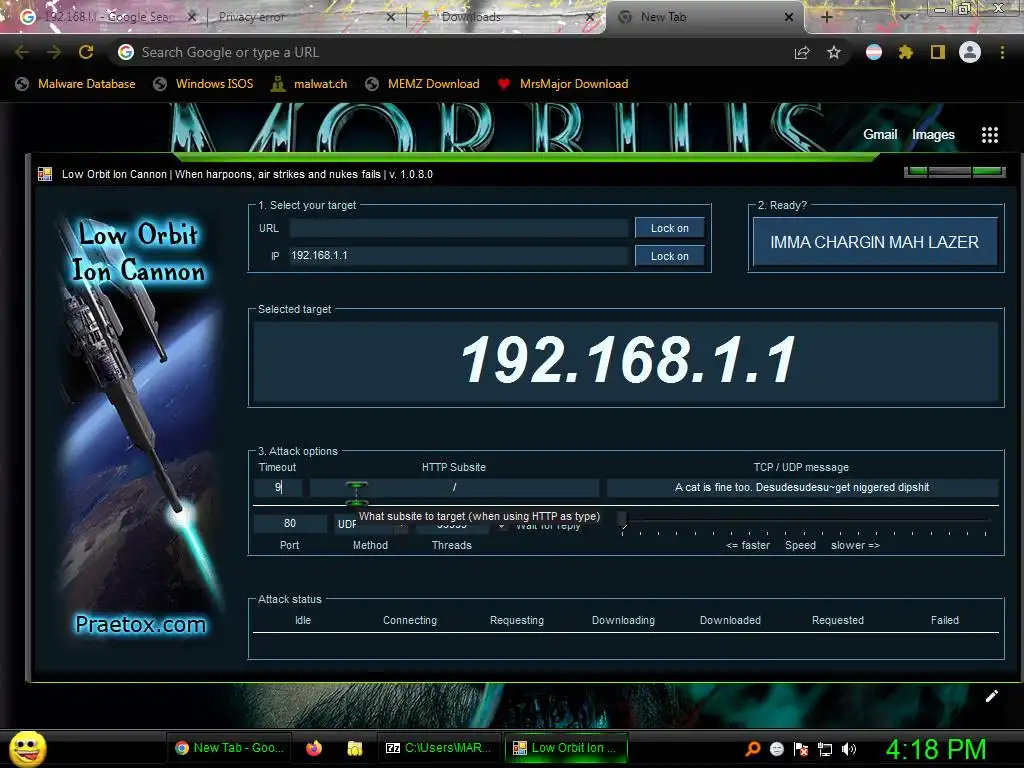Open the MrsMajor Download bookmark
1024x768 pixels.
563,84
